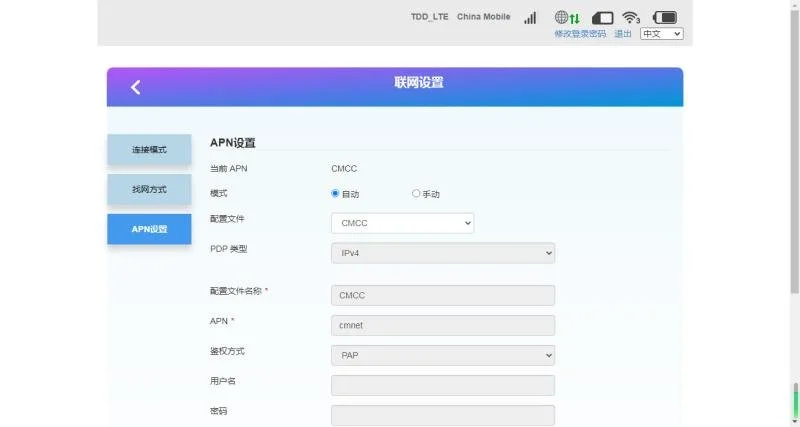Switch to the 找网方式 tab
Viewport: 800px width, 427px height.
(x=149, y=189)
